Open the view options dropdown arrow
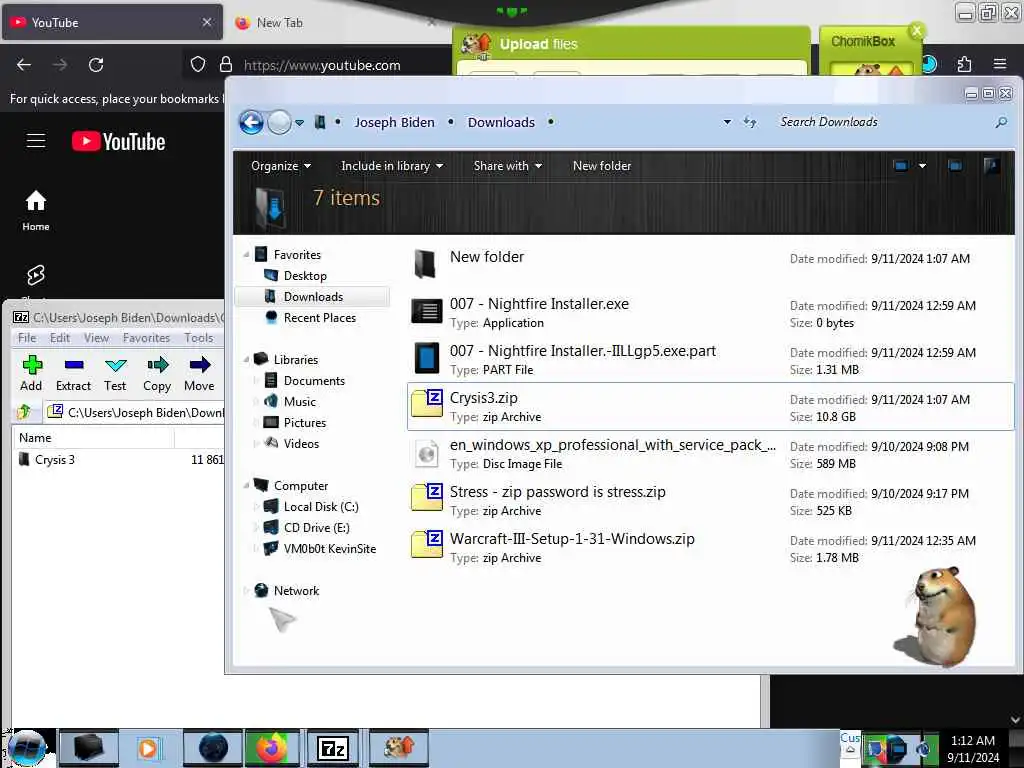1024x768 pixels. coord(922,166)
